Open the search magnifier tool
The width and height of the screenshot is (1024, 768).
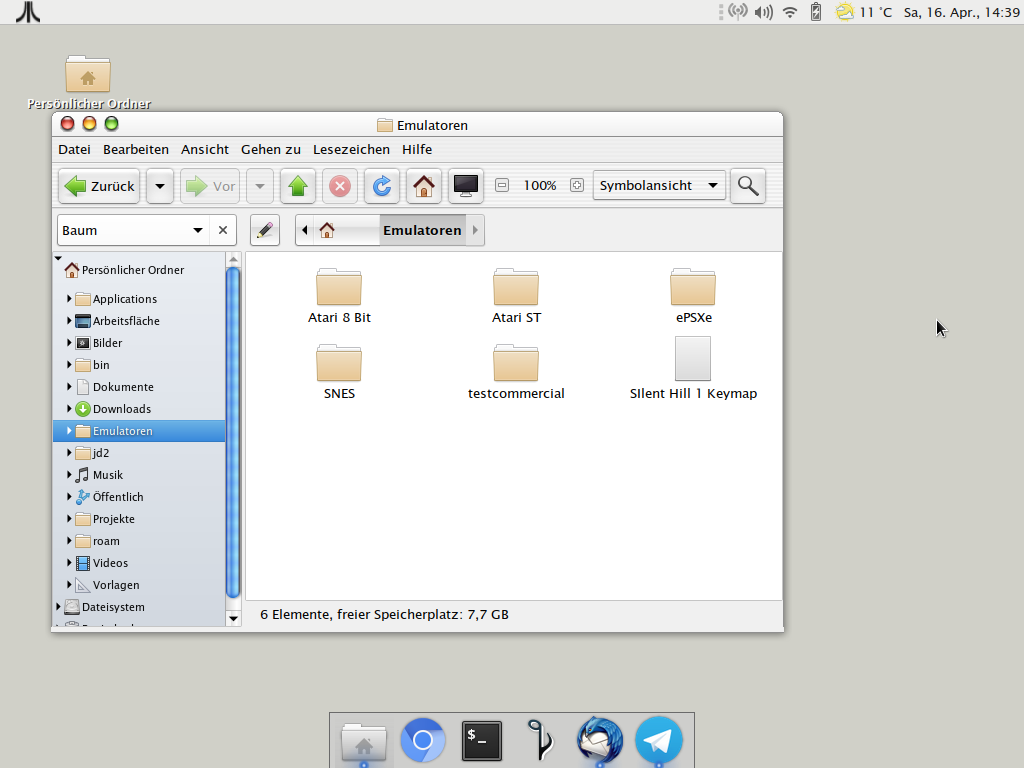747,185
